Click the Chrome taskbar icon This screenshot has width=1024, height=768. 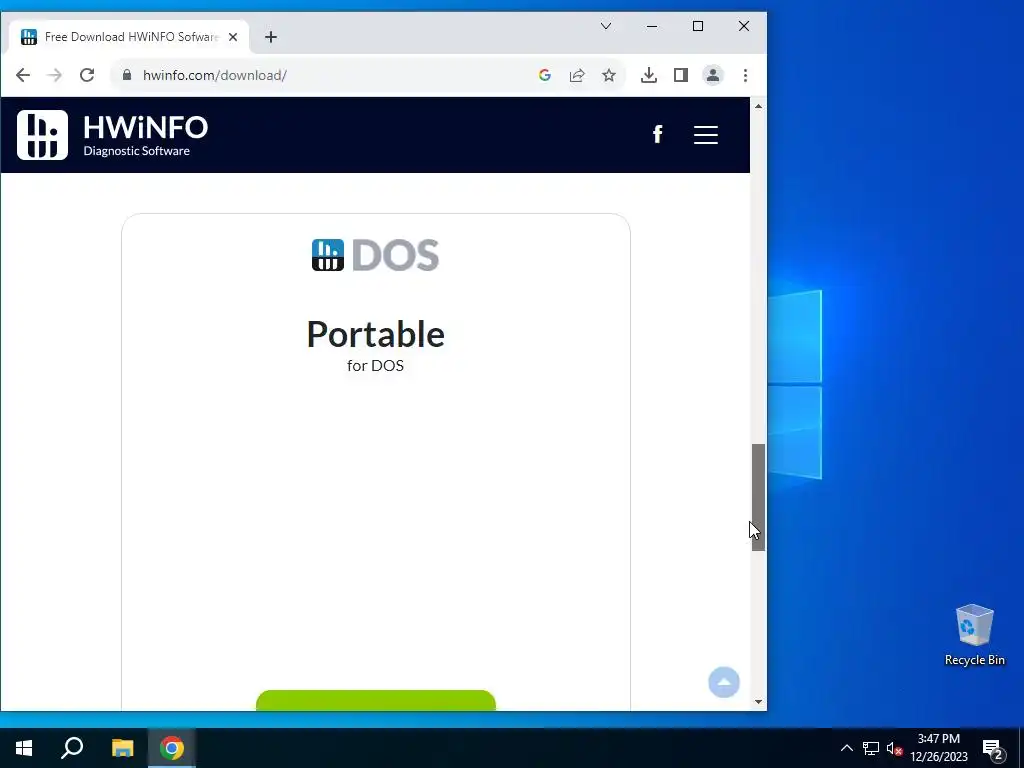172,748
